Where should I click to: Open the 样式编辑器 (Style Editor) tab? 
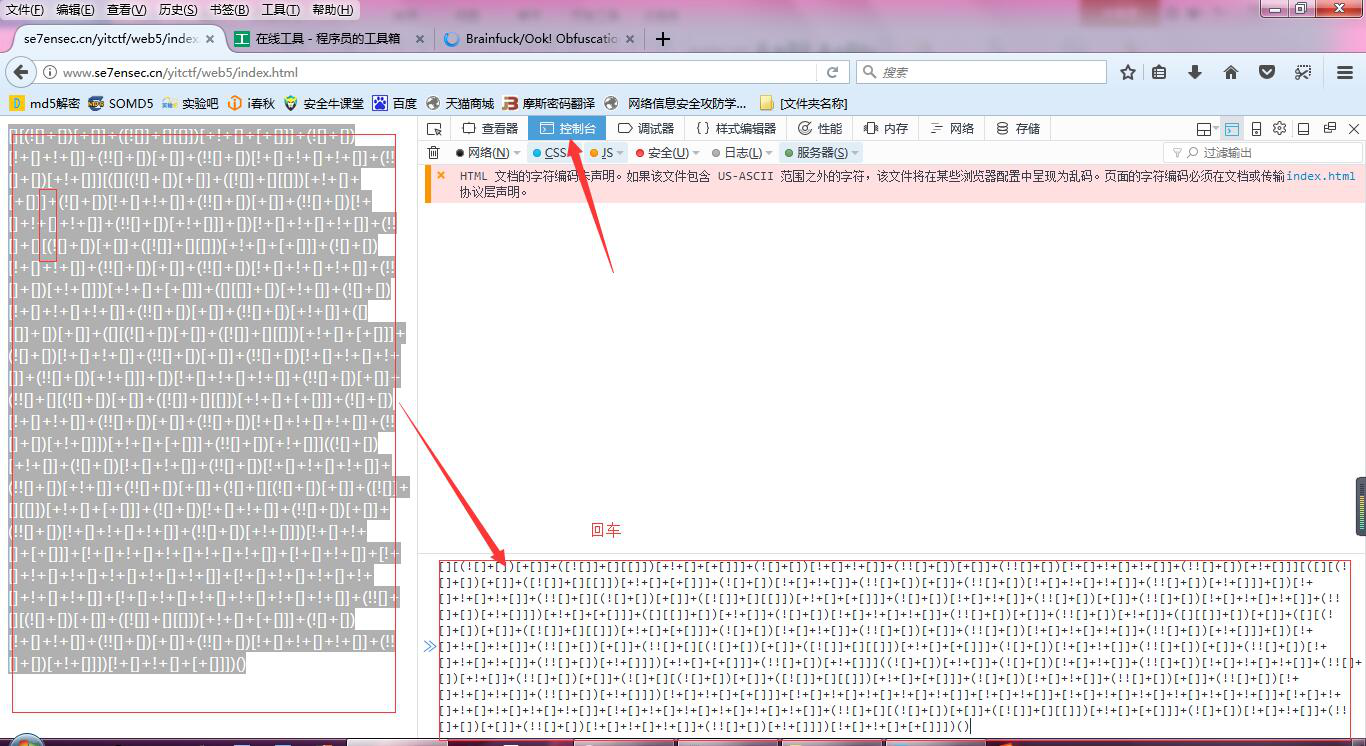click(736, 129)
